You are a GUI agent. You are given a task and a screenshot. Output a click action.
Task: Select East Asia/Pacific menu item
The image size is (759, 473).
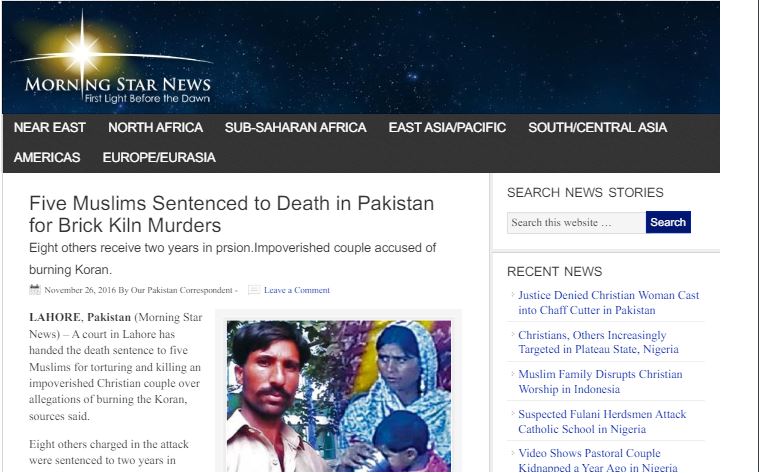447,127
